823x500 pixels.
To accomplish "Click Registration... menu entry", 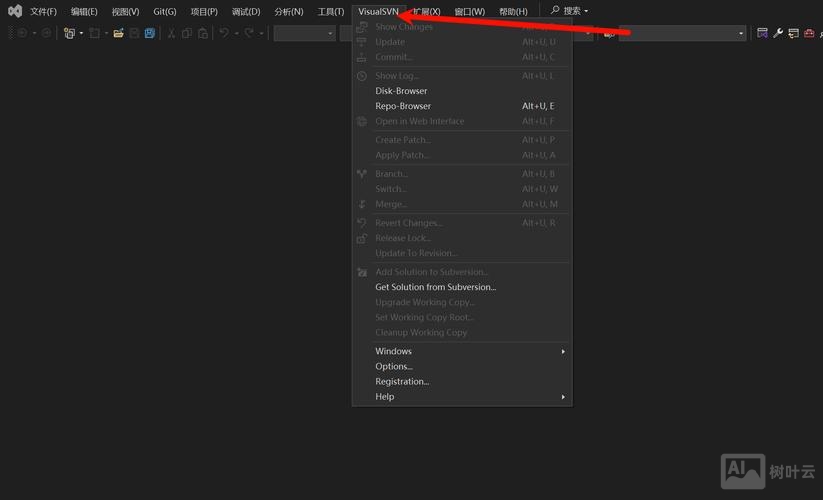I will point(402,381).
